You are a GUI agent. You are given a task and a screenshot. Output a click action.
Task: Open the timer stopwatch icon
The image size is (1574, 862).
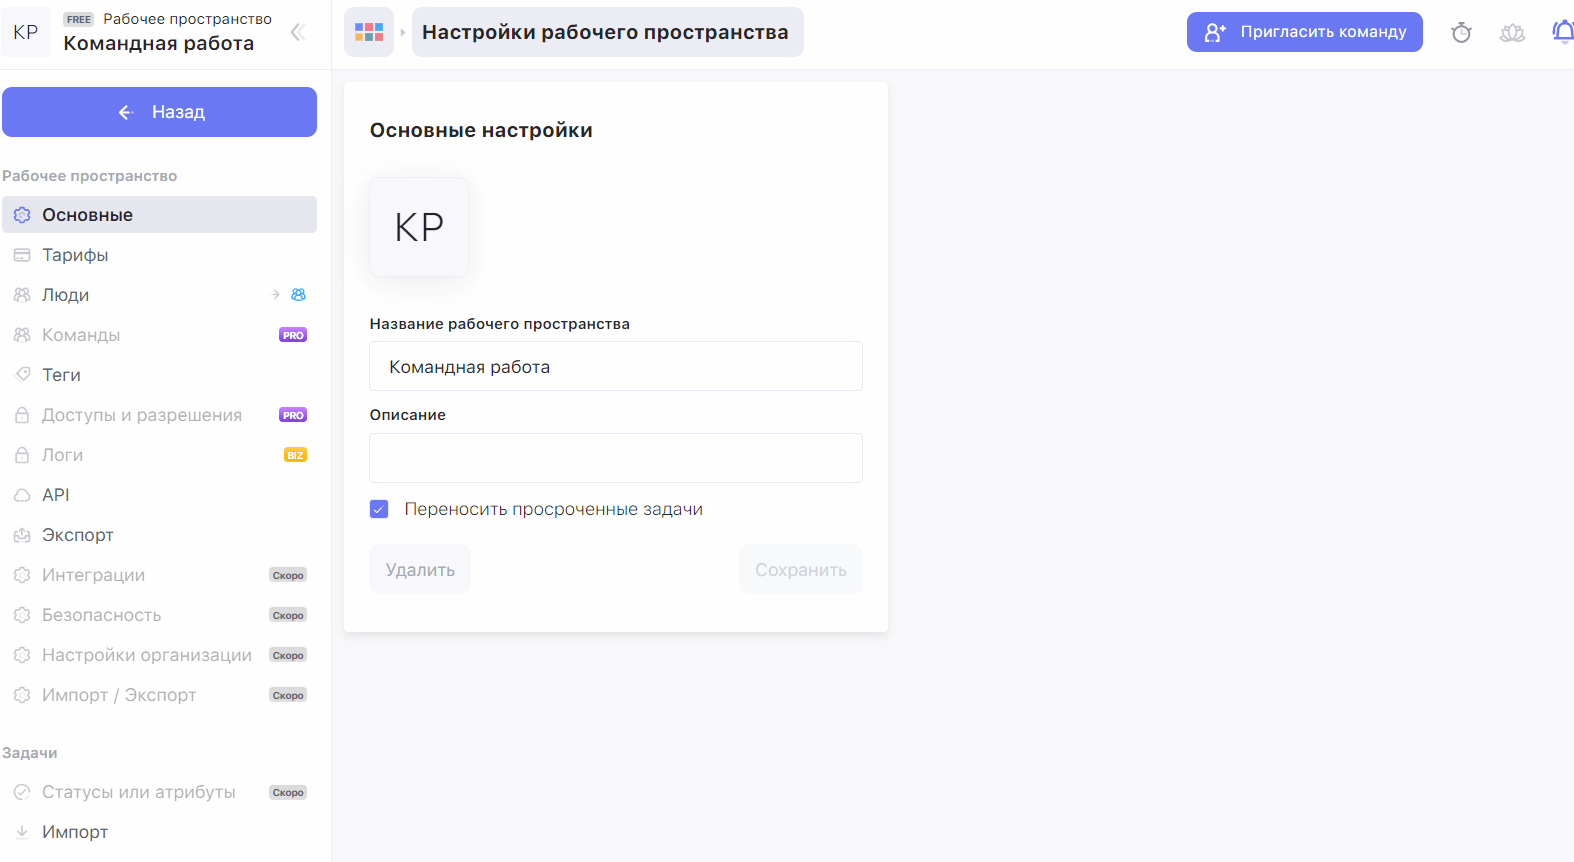pos(1461,33)
